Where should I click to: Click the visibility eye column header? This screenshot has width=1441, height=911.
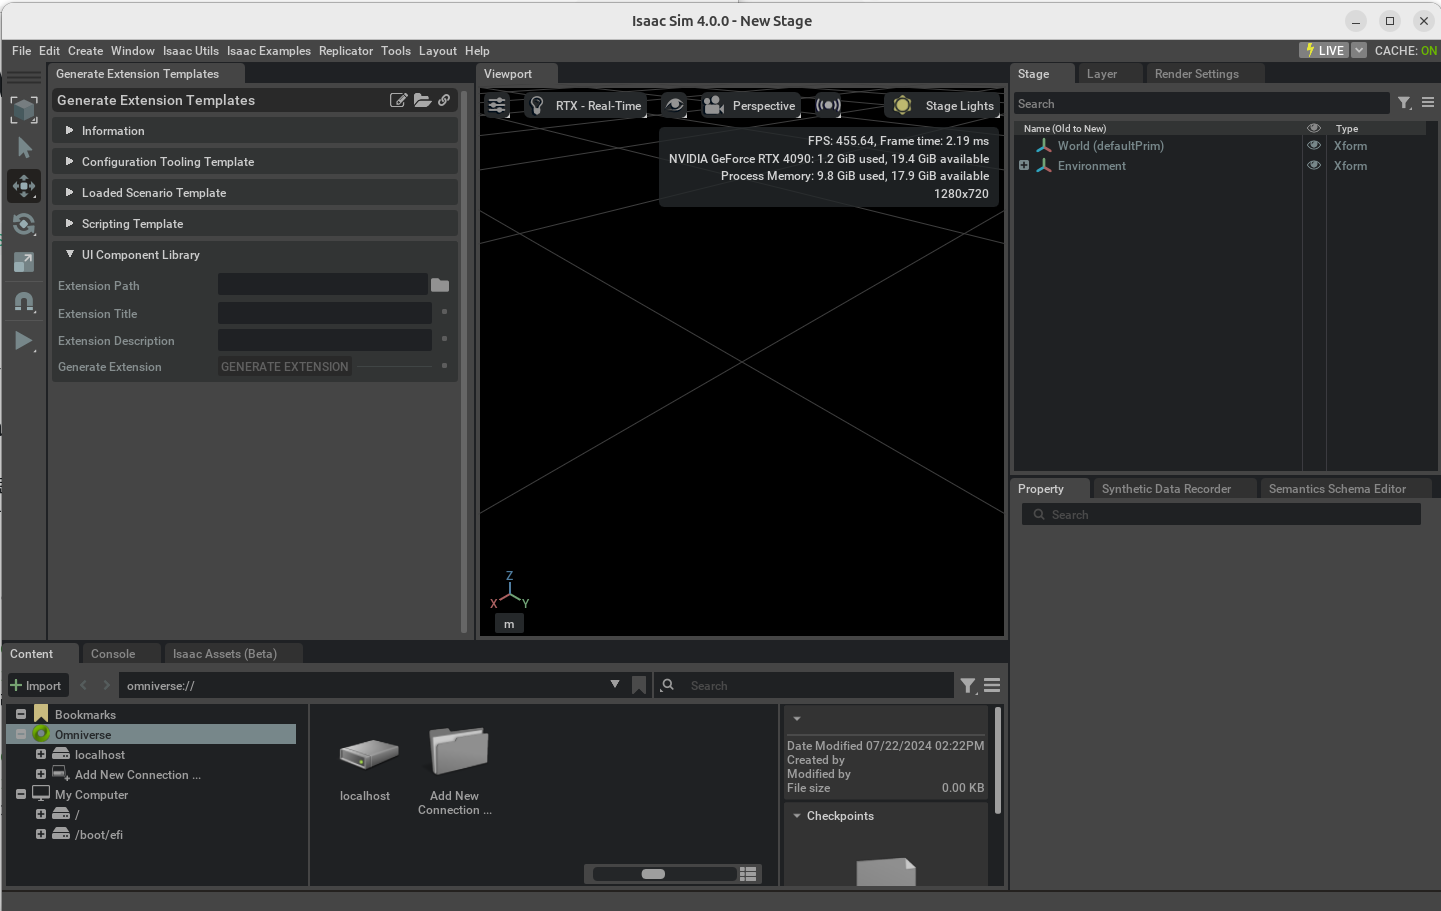(x=1314, y=128)
